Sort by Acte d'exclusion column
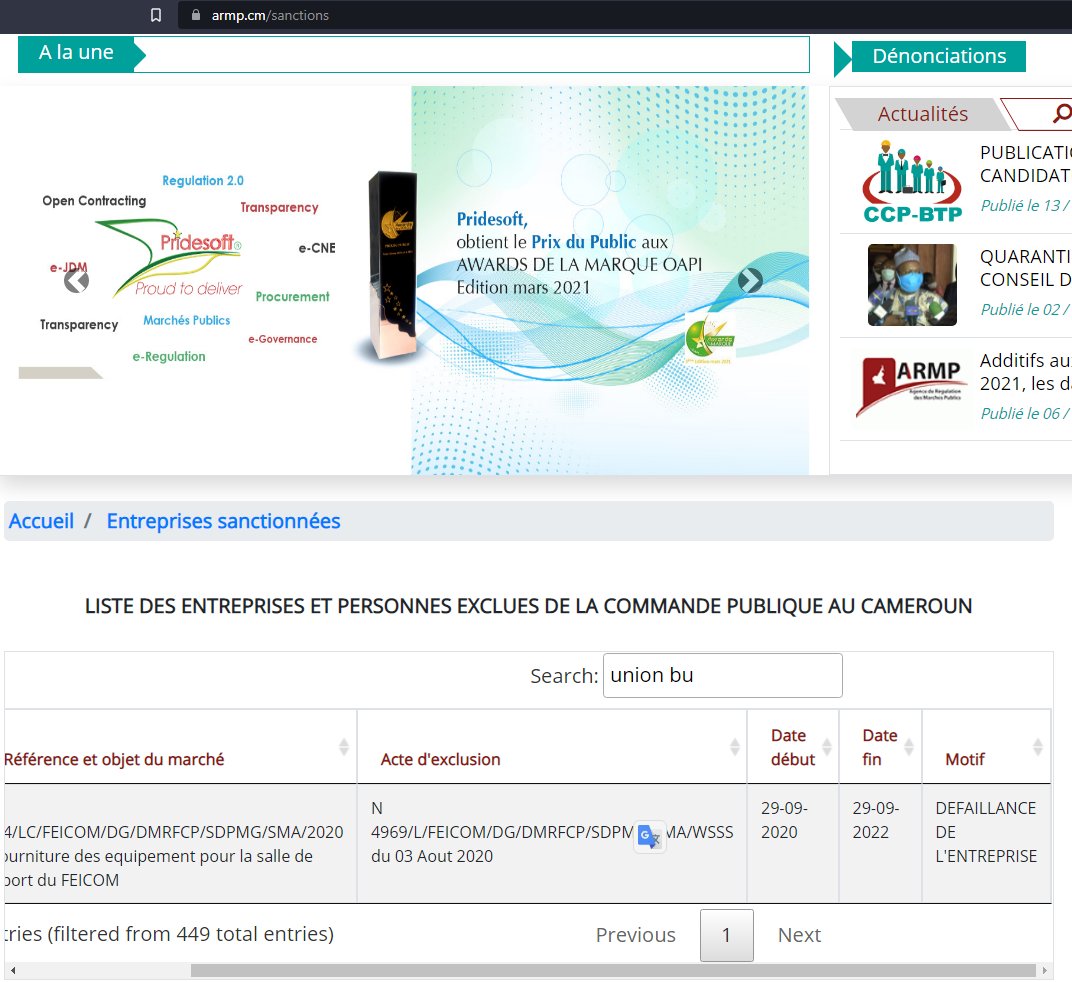 (552, 747)
